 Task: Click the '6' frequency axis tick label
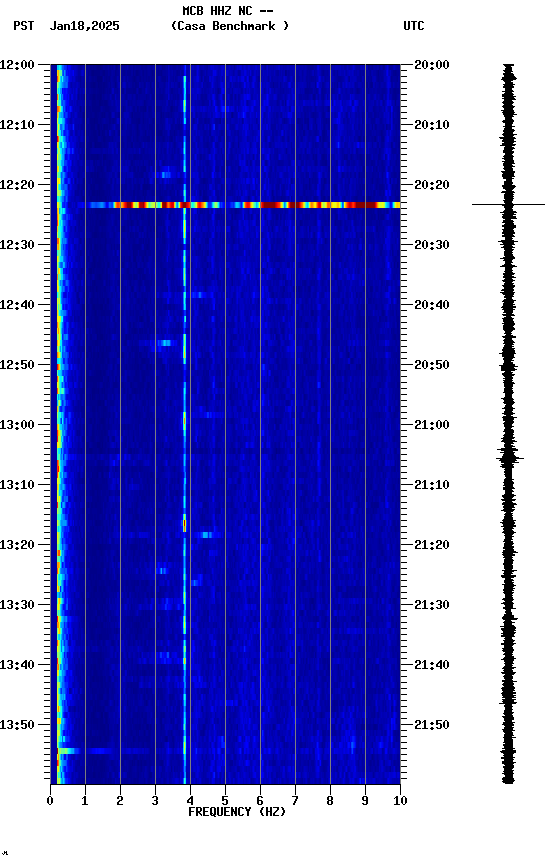[x=260, y=801]
